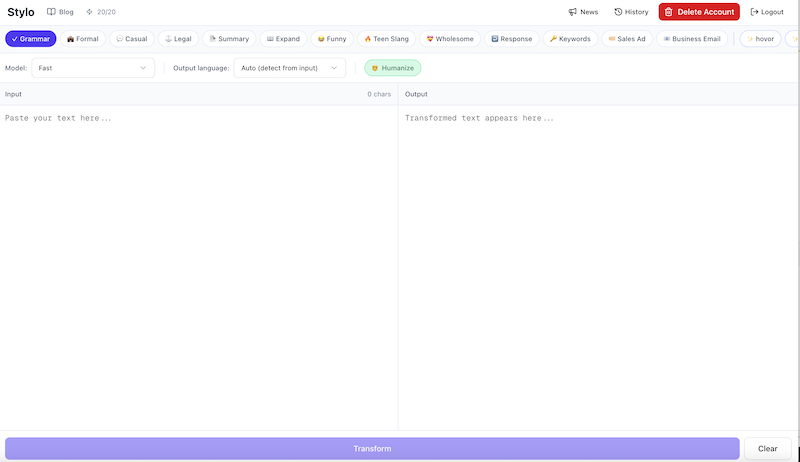Viewport: 800px width, 462px height.
Task: Select the Wholesome style chip
Action: [450, 39]
